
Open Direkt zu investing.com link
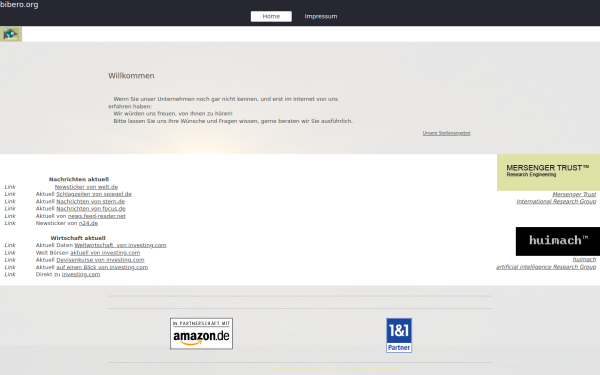(x=81, y=274)
